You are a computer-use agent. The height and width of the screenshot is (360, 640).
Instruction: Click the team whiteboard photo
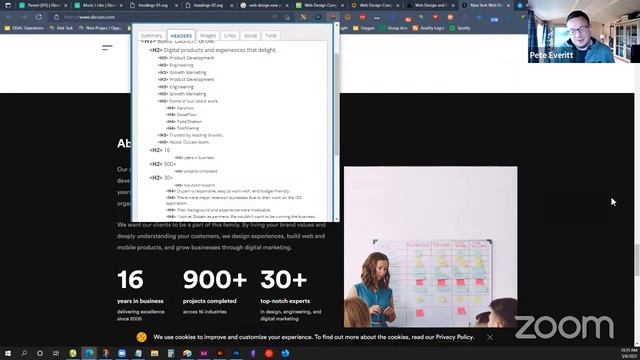point(430,247)
